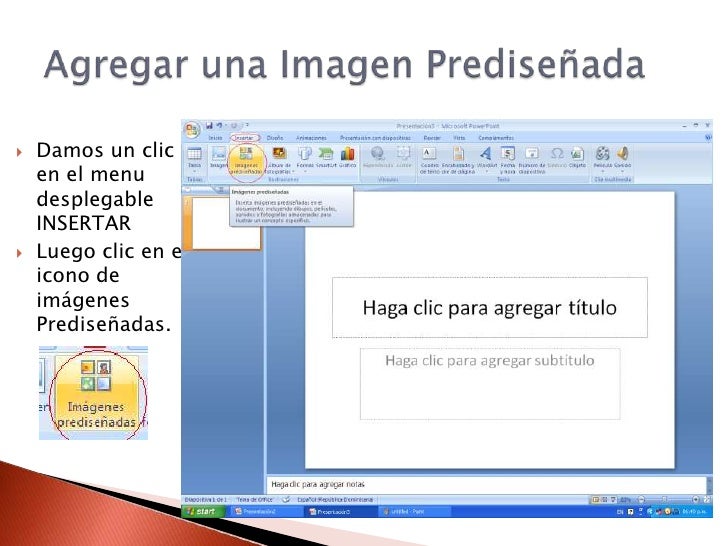The height and width of the screenshot is (546, 728).
Task: Insert Sonido with the speaker icon
Action: tap(623, 157)
